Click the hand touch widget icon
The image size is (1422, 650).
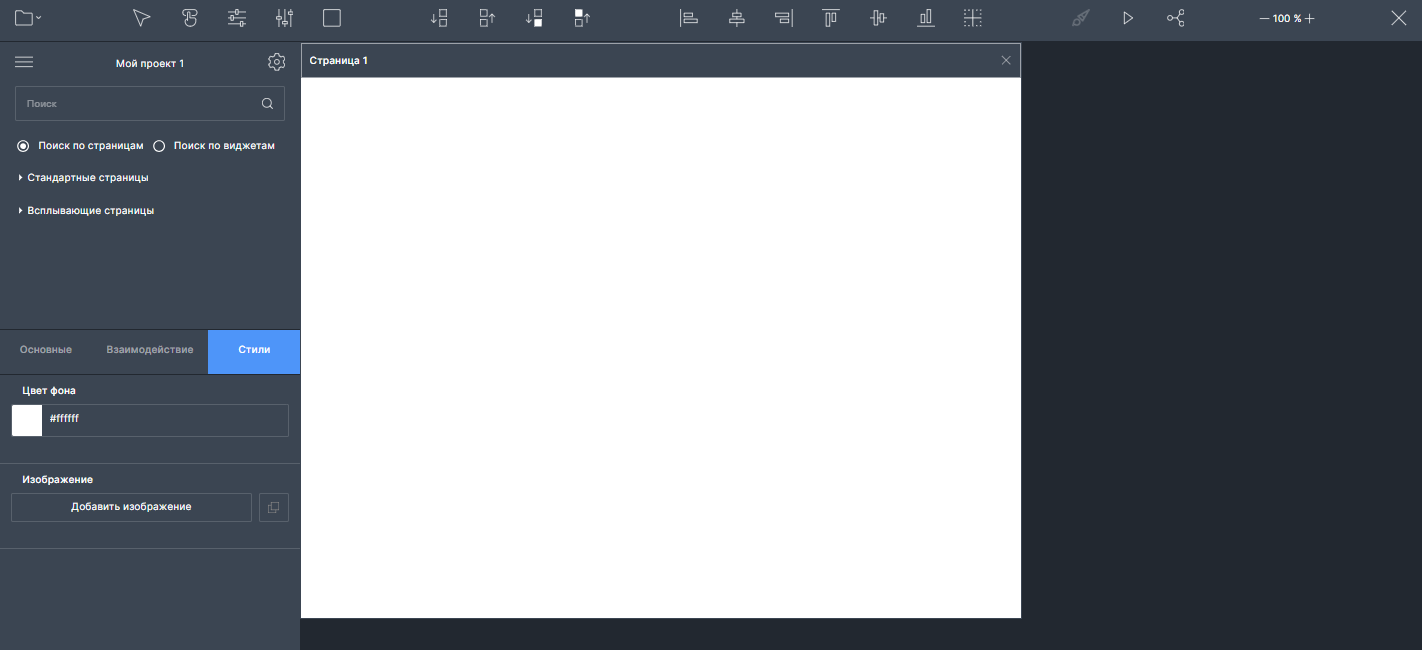click(190, 18)
